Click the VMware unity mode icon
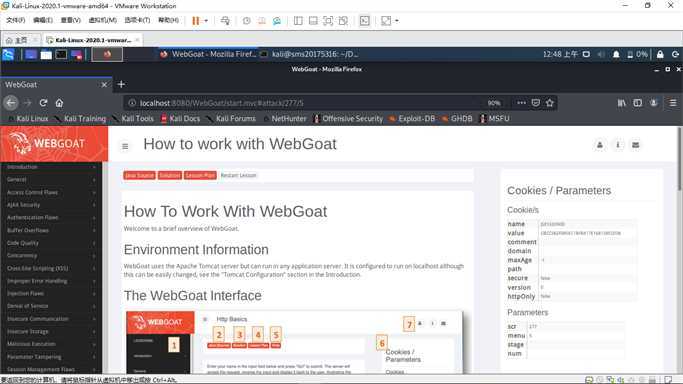This screenshot has height=384, width=683. [343, 20]
